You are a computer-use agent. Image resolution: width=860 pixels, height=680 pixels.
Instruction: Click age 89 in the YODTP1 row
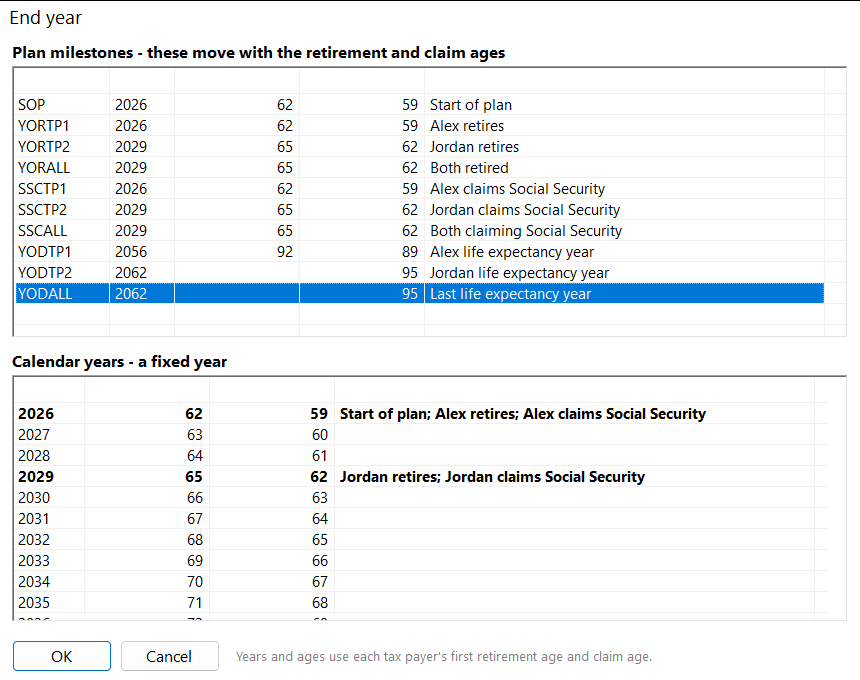coord(410,252)
